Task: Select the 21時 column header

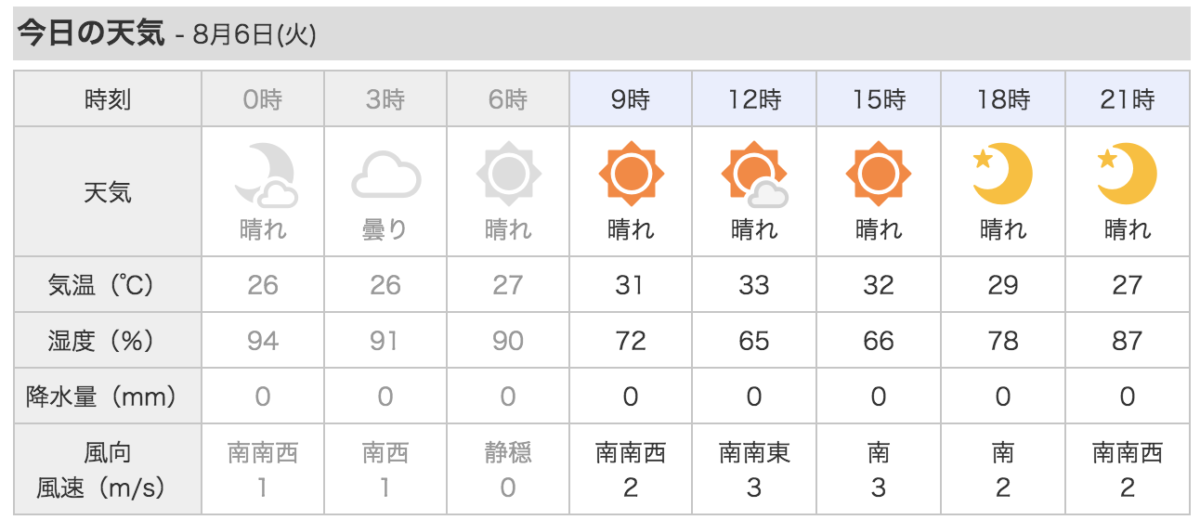Action: point(1127,99)
